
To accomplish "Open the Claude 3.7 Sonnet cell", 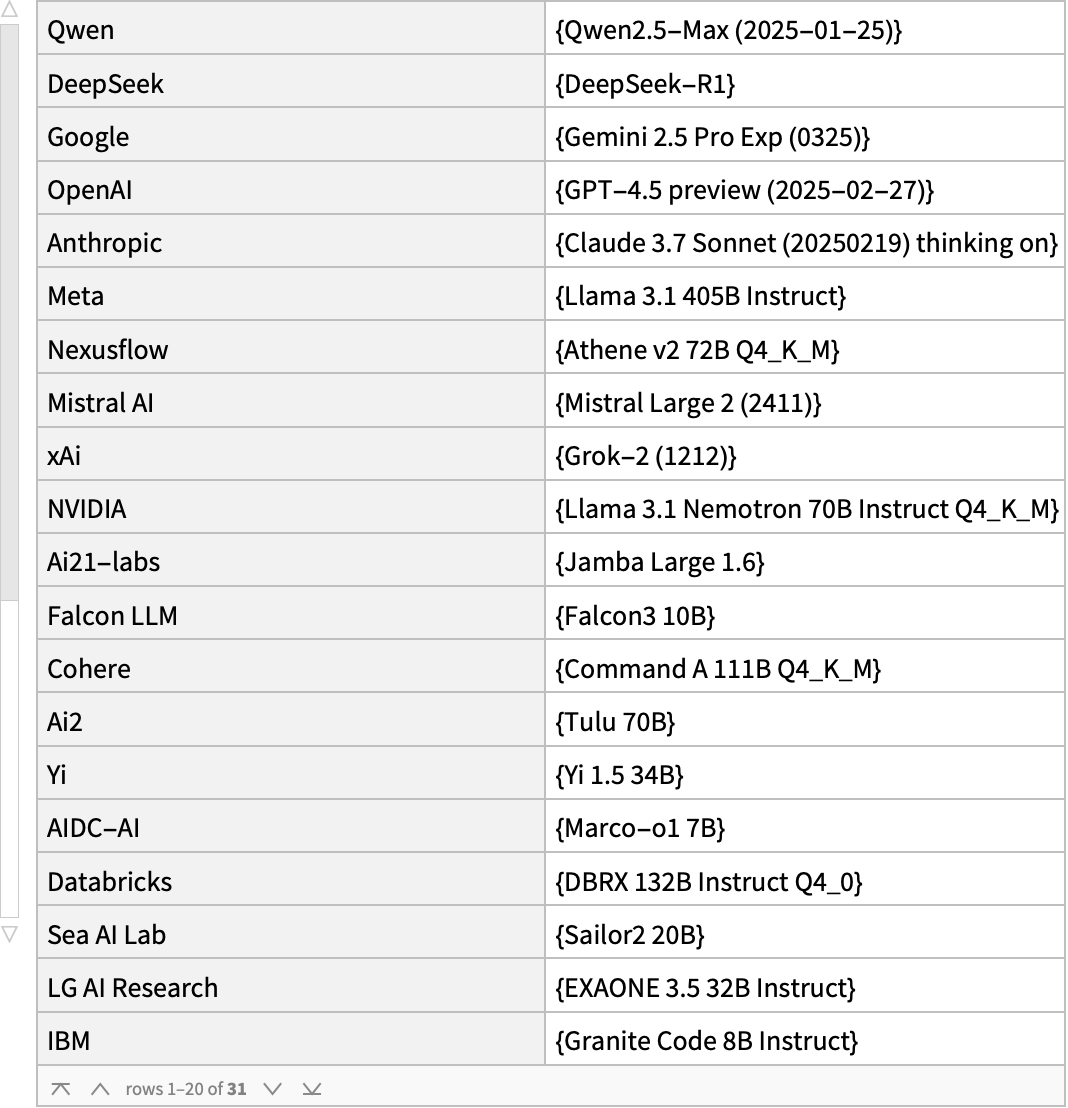I will 806,243.
